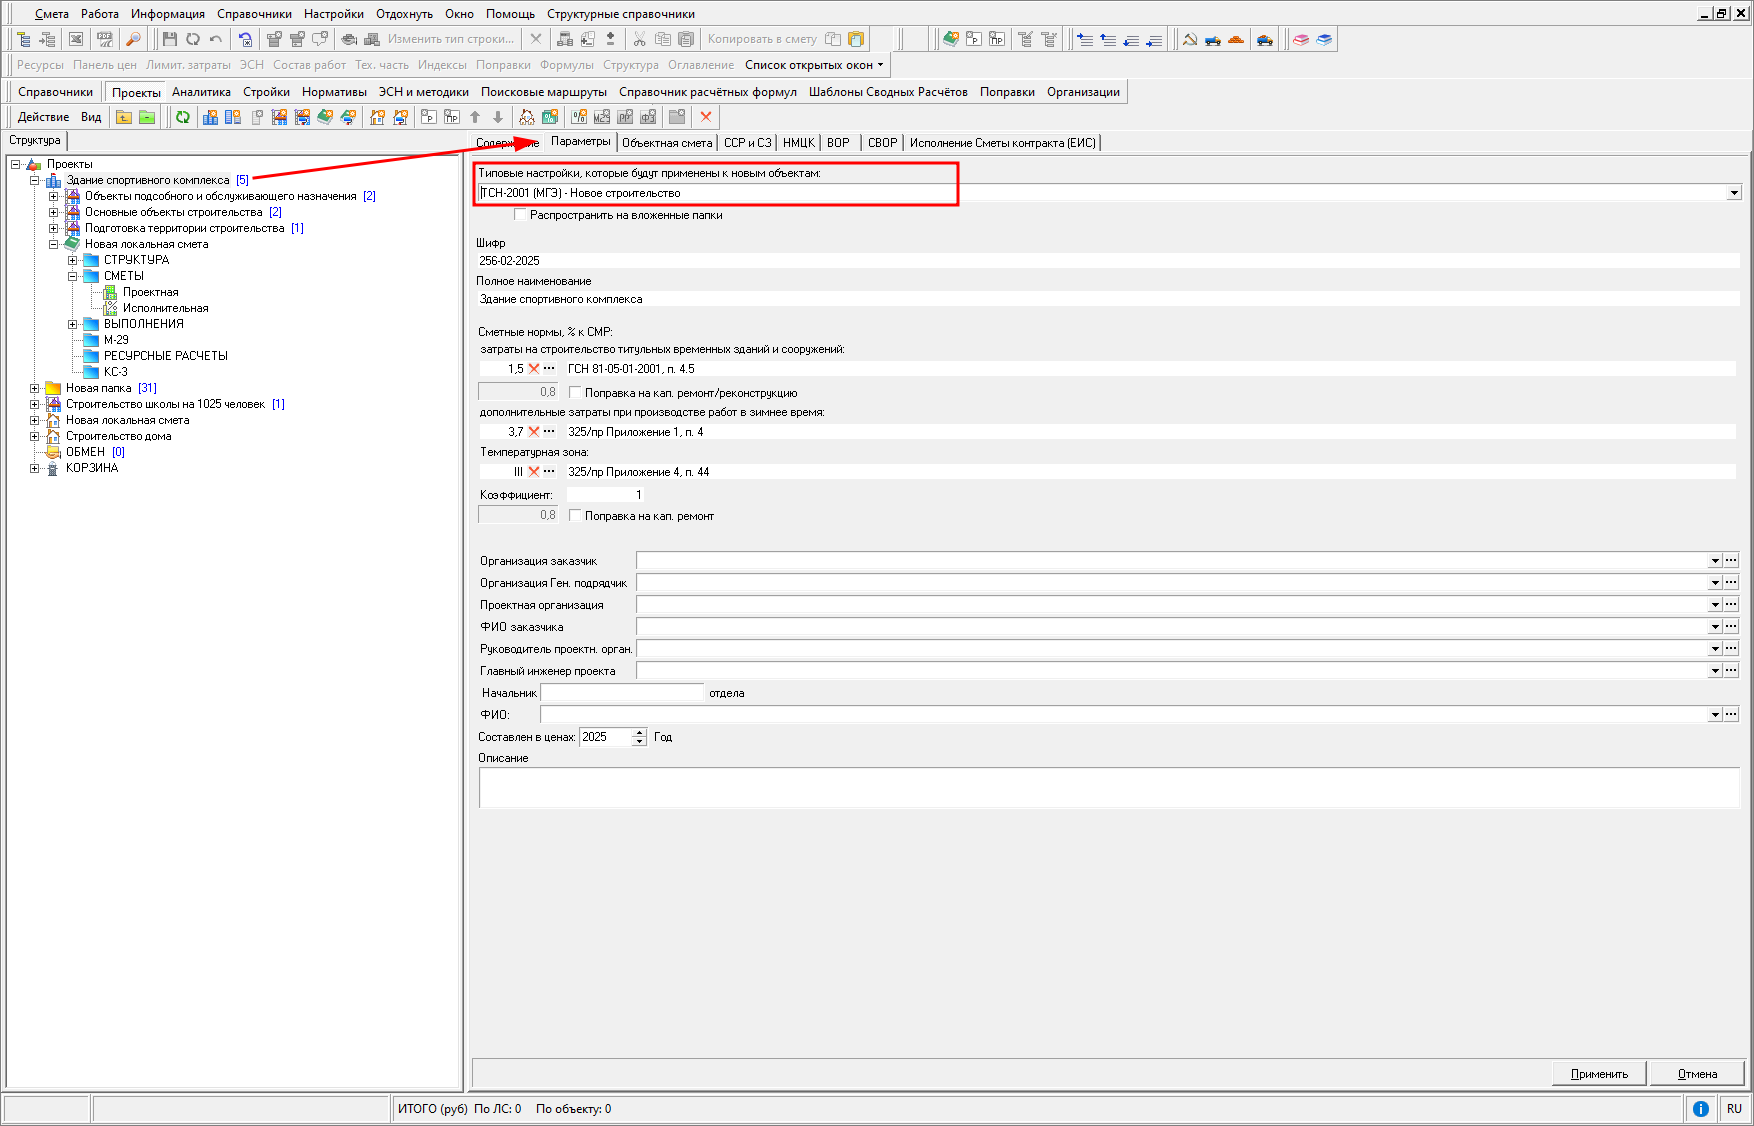The height and width of the screenshot is (1126, 1754).
Task: Click the blue info icon in status bar
Action: pyautogui.click(x=1701, y=1108)
